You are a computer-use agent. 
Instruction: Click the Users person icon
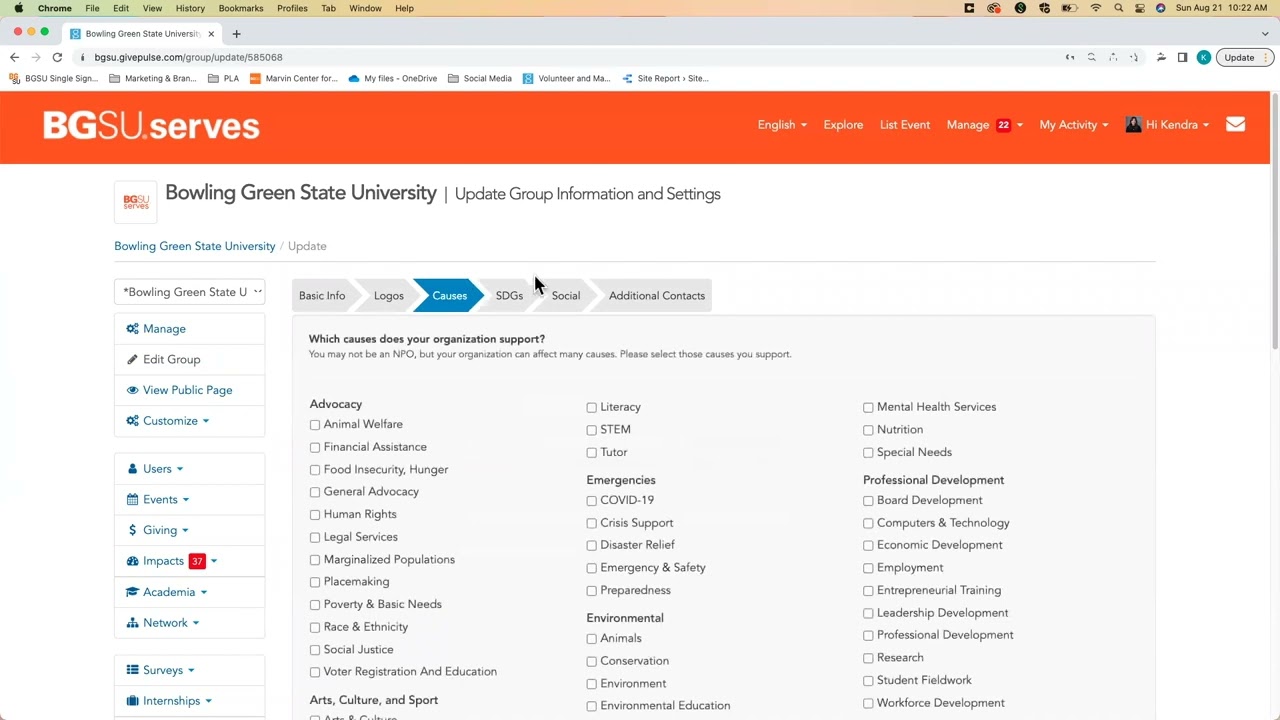click(x=133, y=469)
